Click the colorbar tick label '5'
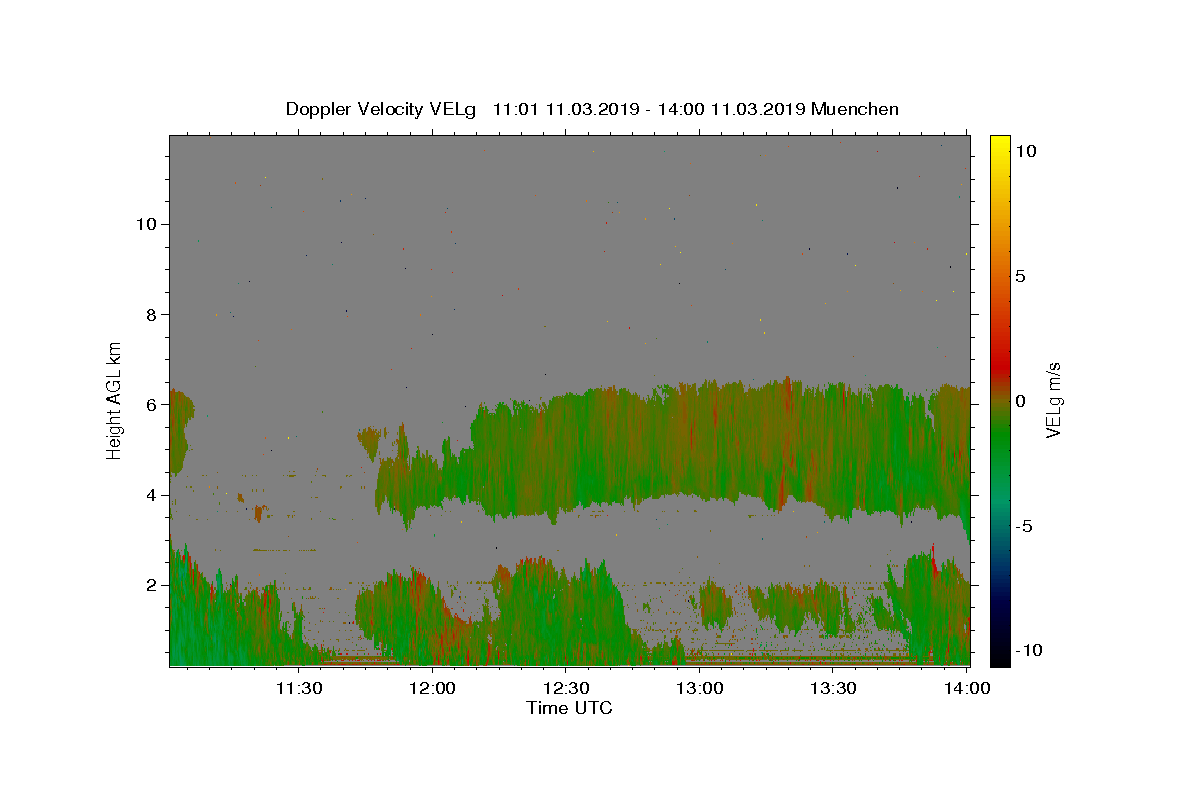 (1020, 276)
